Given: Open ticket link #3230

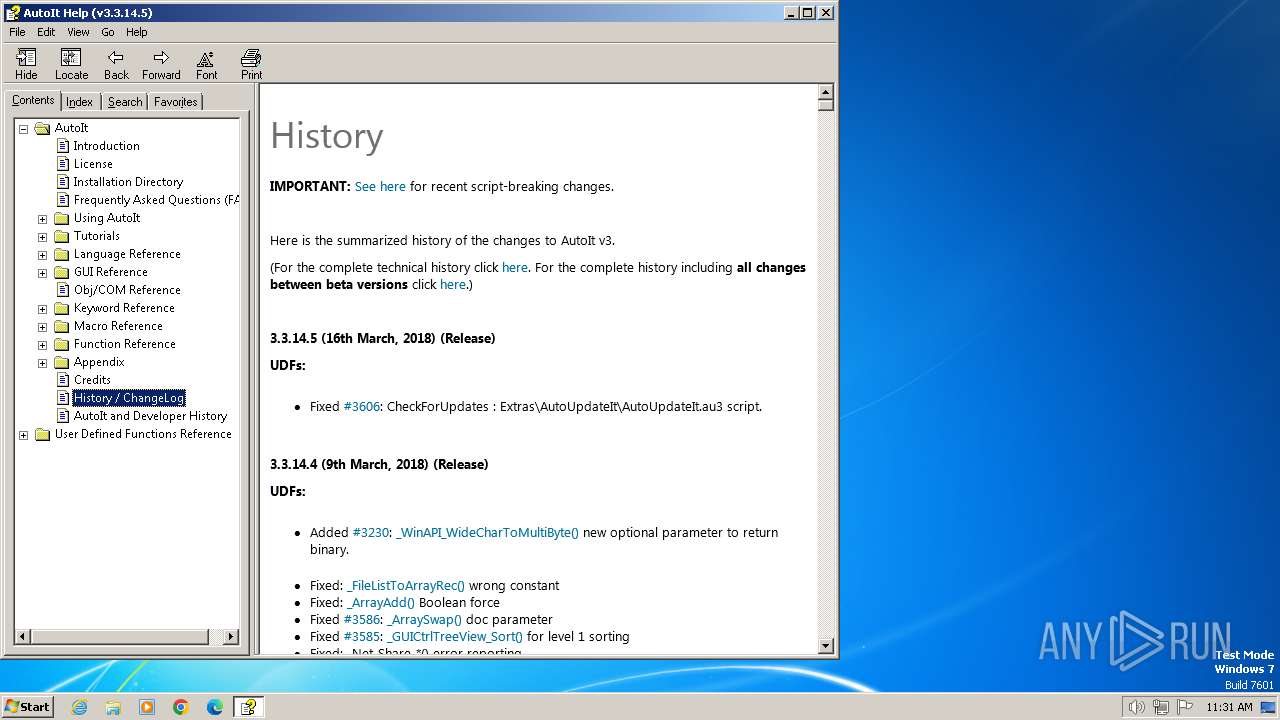Looking at the screenshot, I should point(370,532).
